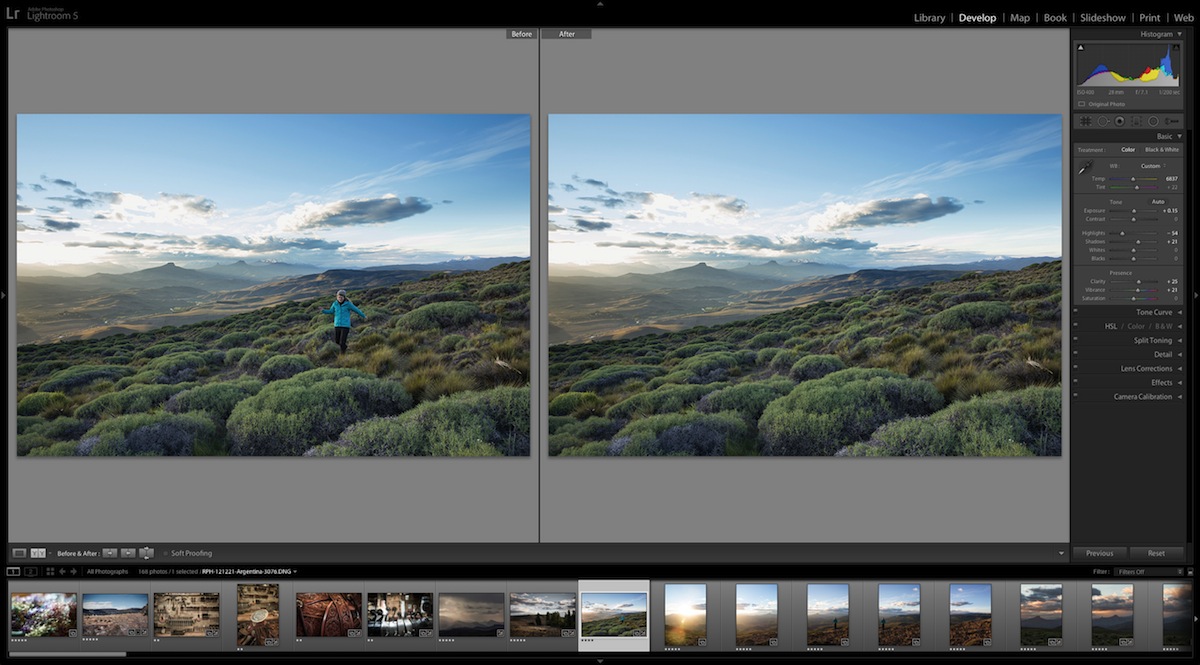Image resolution: width=1200 pixels, height=665 pixels.
Task: Open the WB Custom preset dropdown
Action: coord(1153,166)
